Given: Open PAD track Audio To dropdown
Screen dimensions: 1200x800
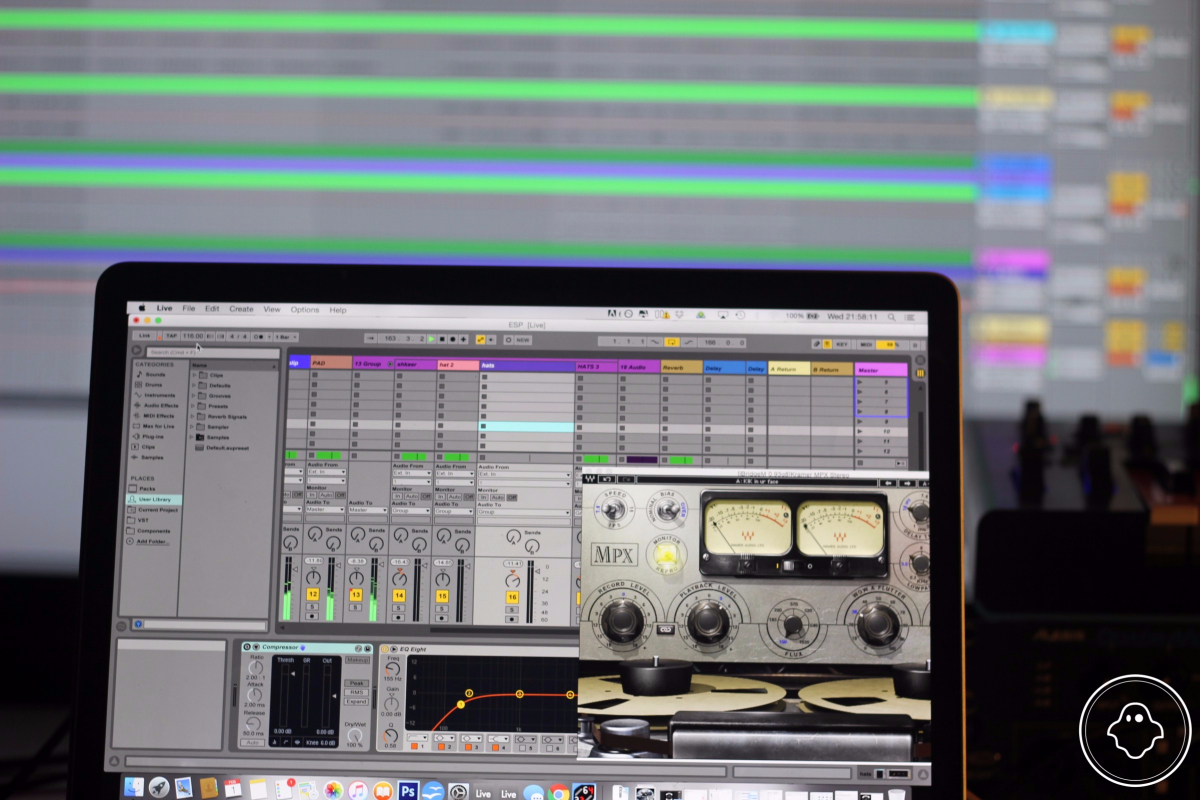Looking at the screenshot, I should tap(325, 509).
